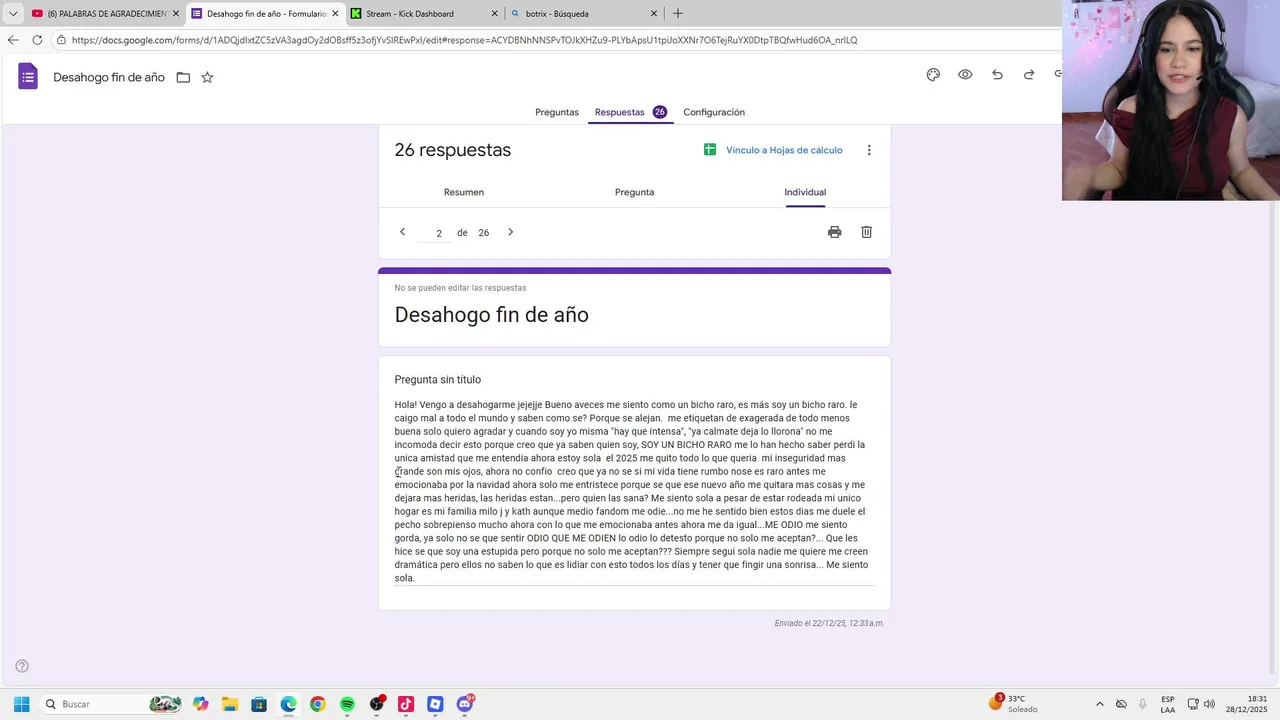Open the clock showing 18:31
The image size is (1280, 720).
pyautogui.click(x=1247, y=704)
